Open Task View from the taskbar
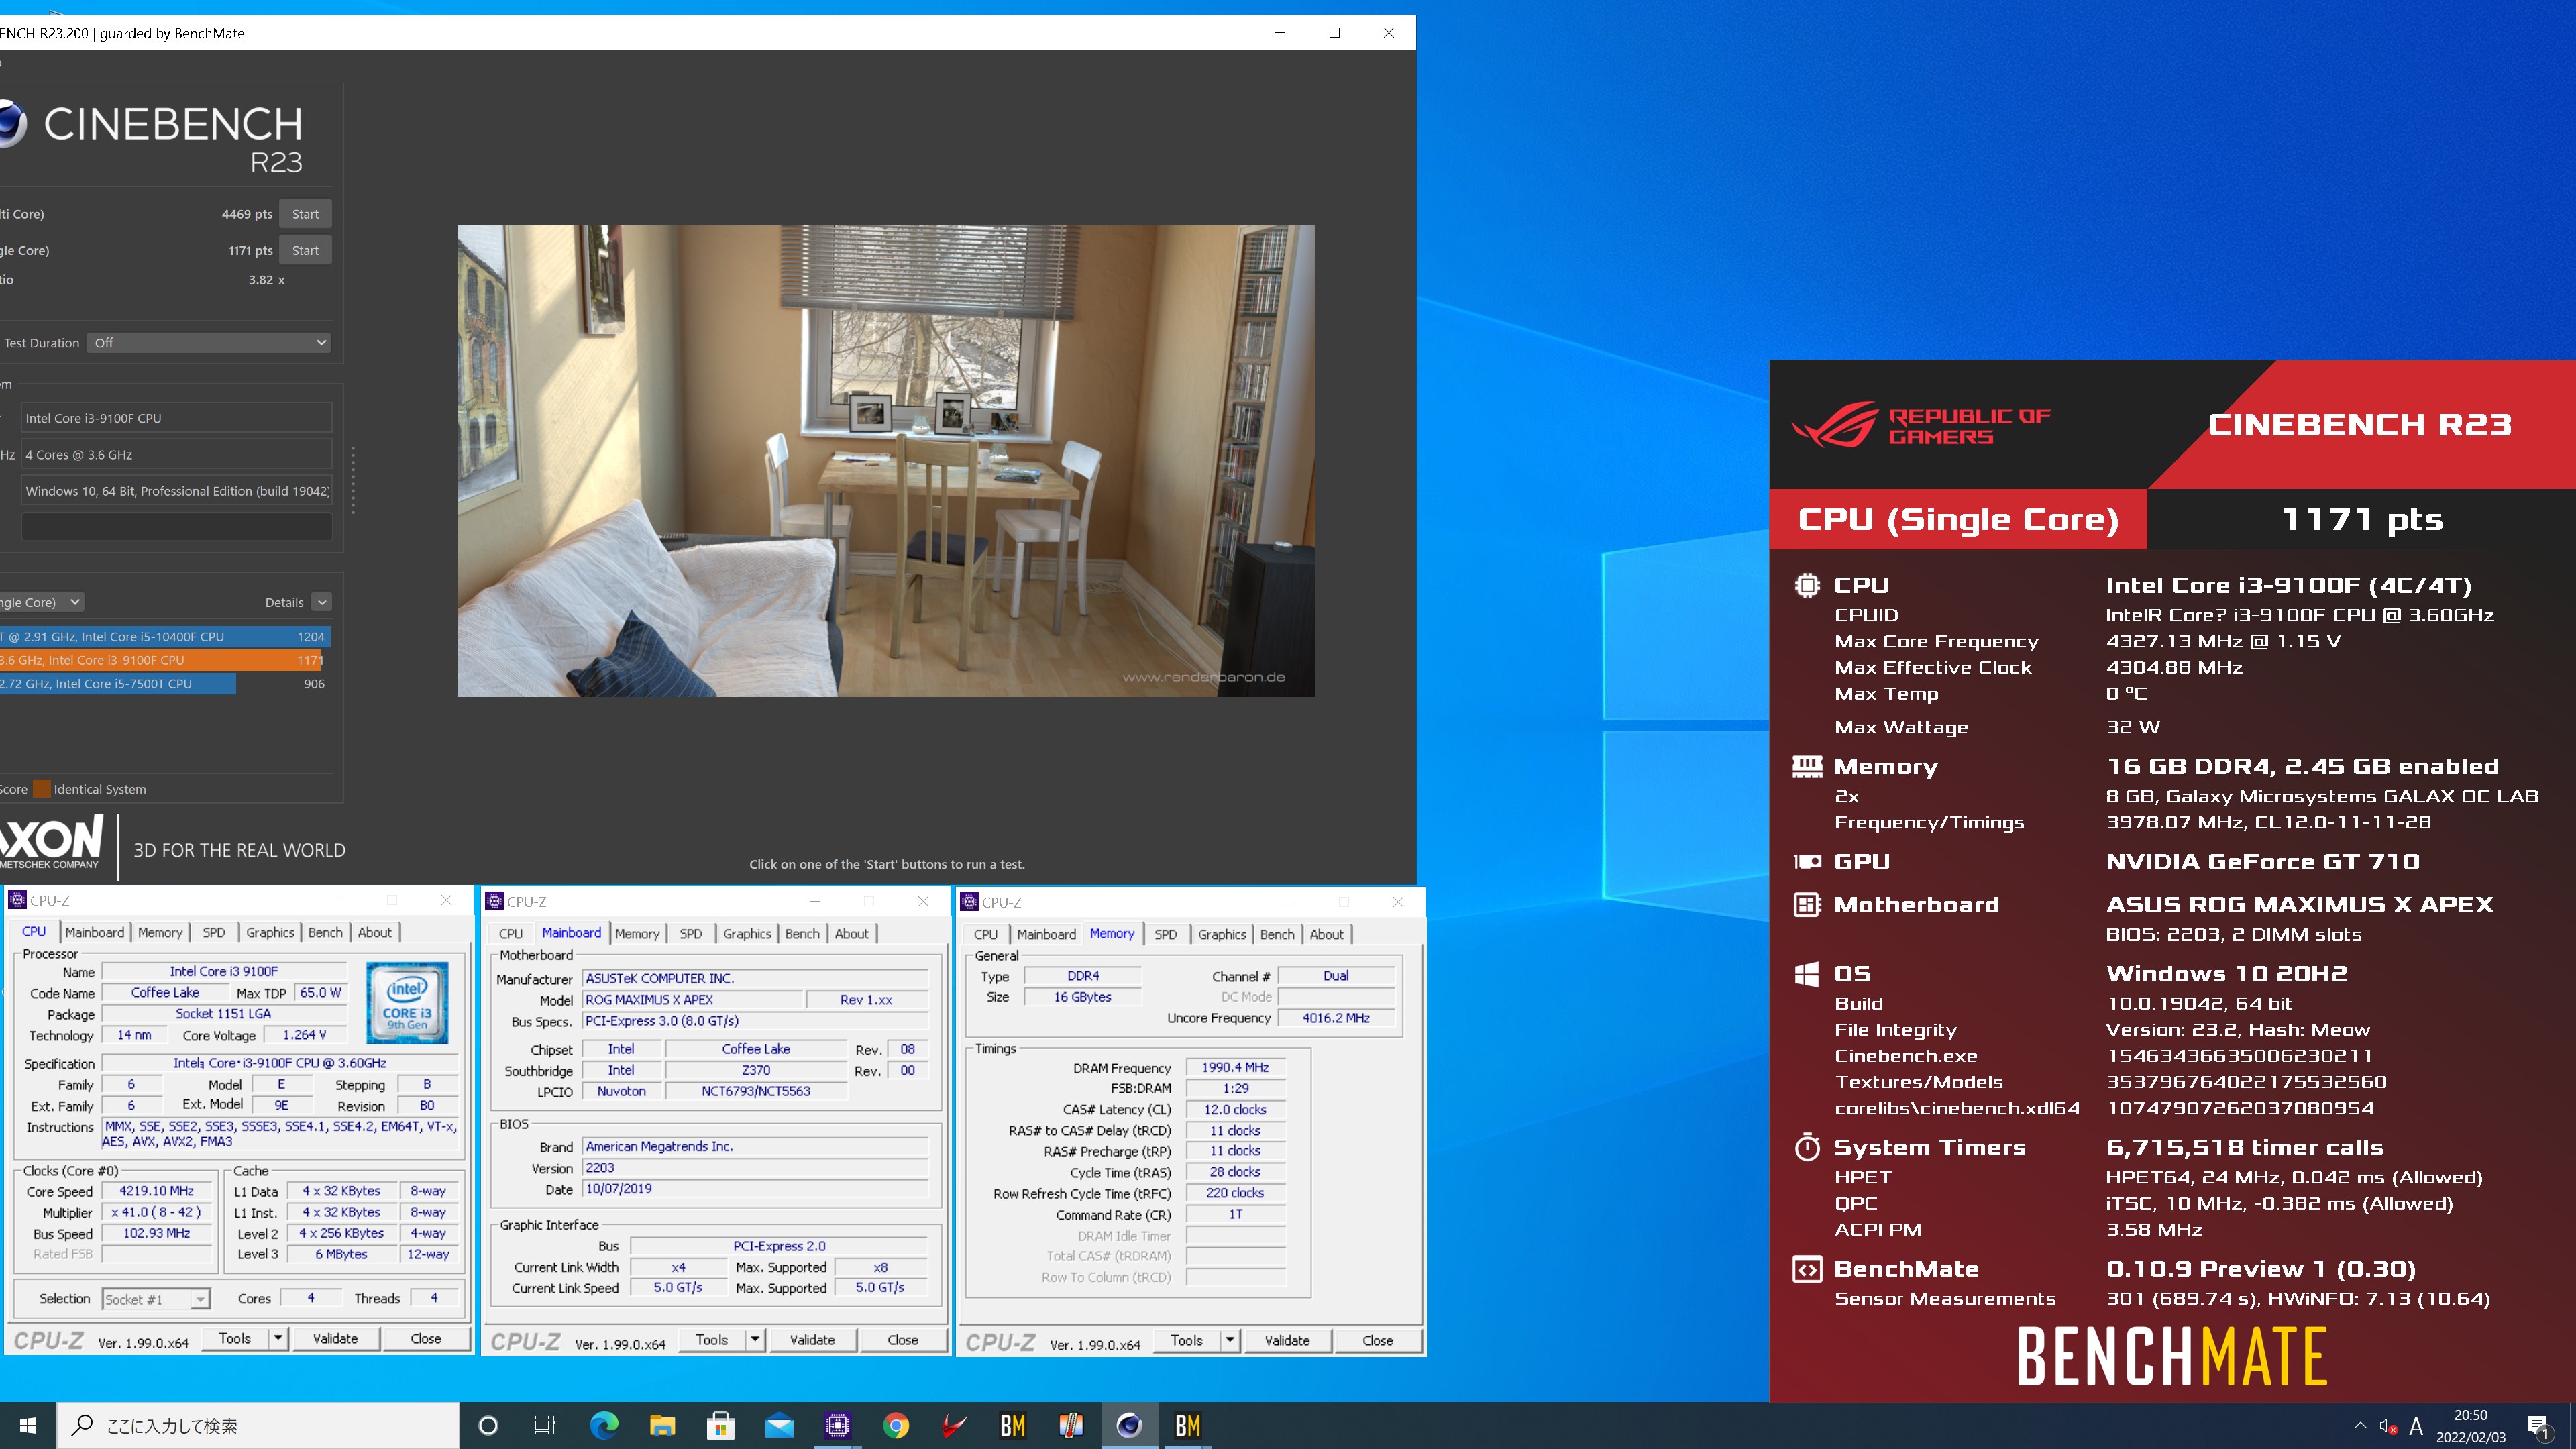The width and height of the screenshot is (2576, 1449). 545,1425
